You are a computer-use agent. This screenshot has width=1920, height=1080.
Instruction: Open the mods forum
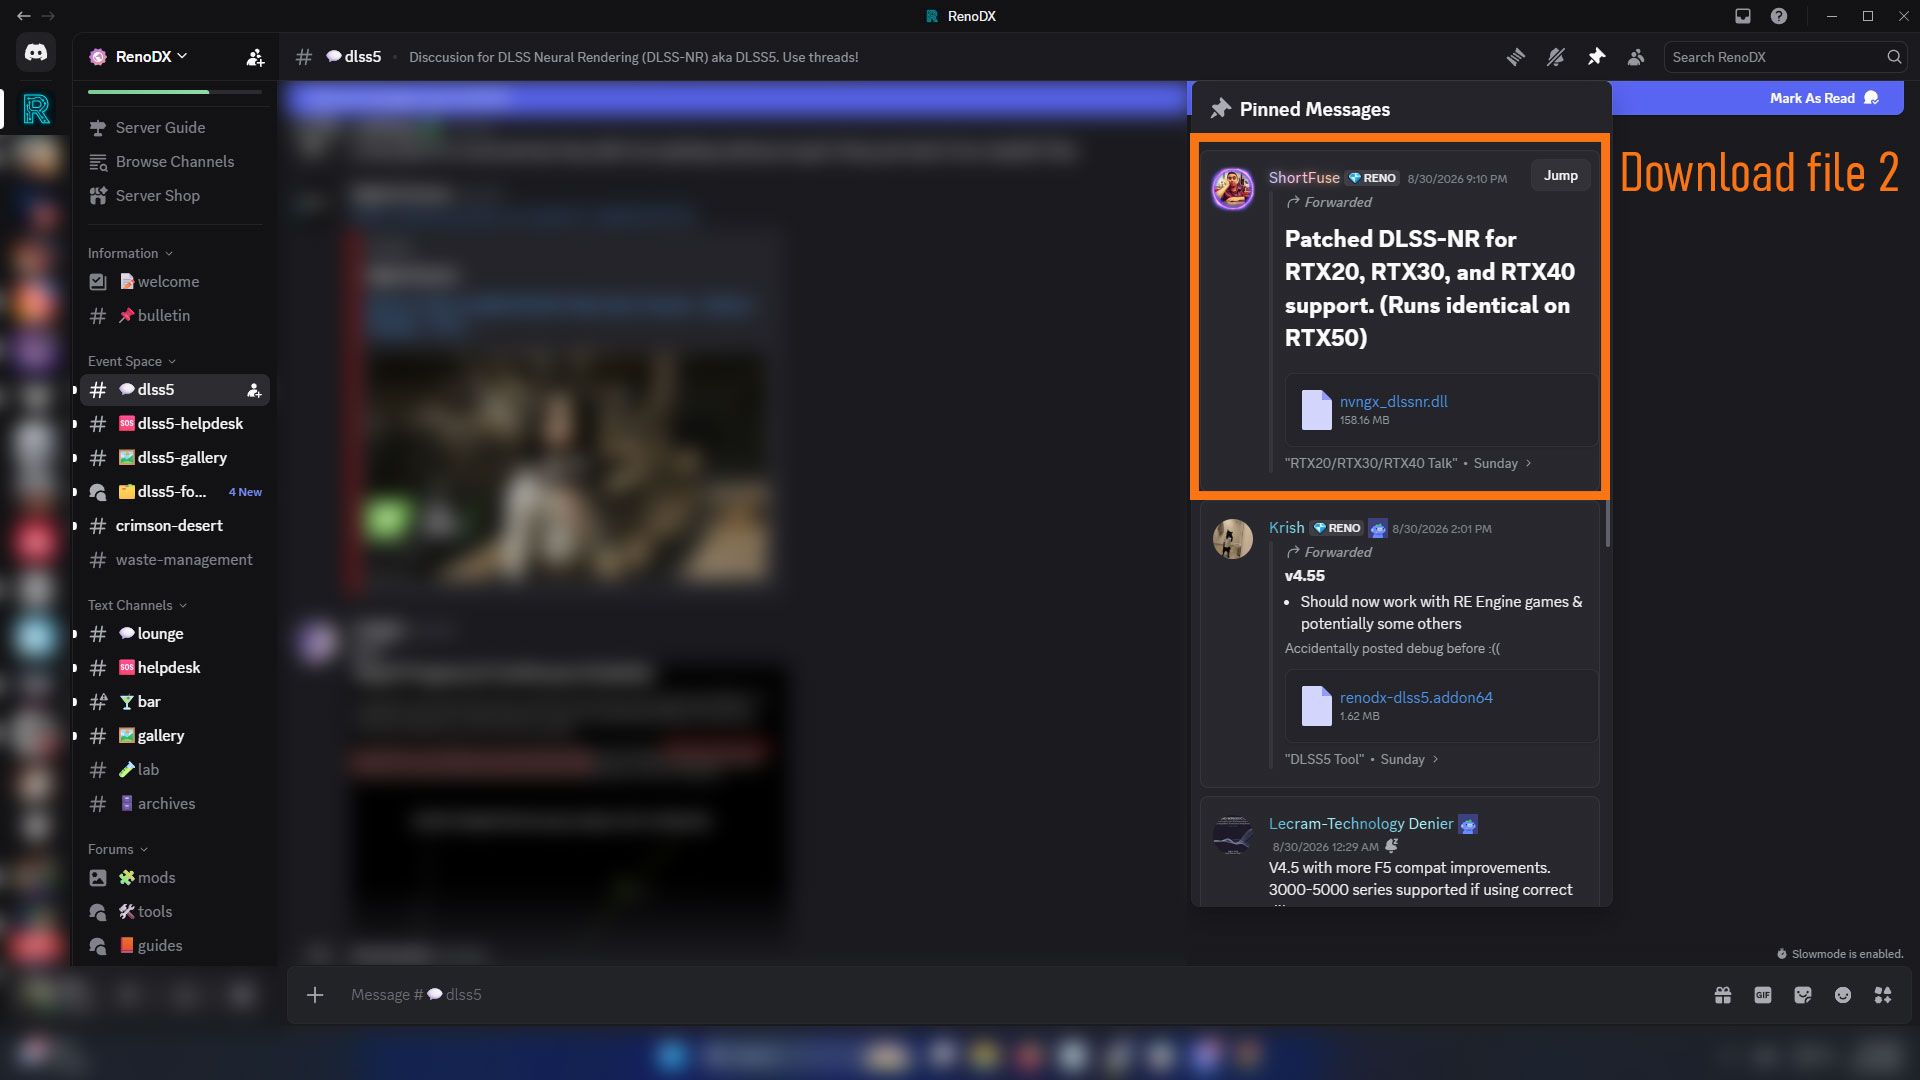coord(175,878)
